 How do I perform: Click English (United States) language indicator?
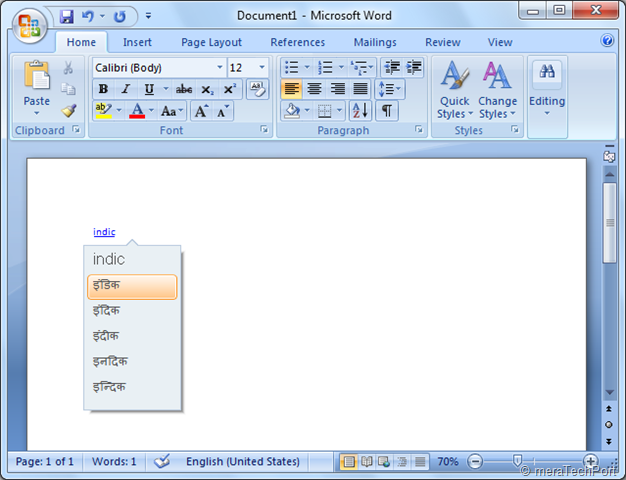pos(243,462)
